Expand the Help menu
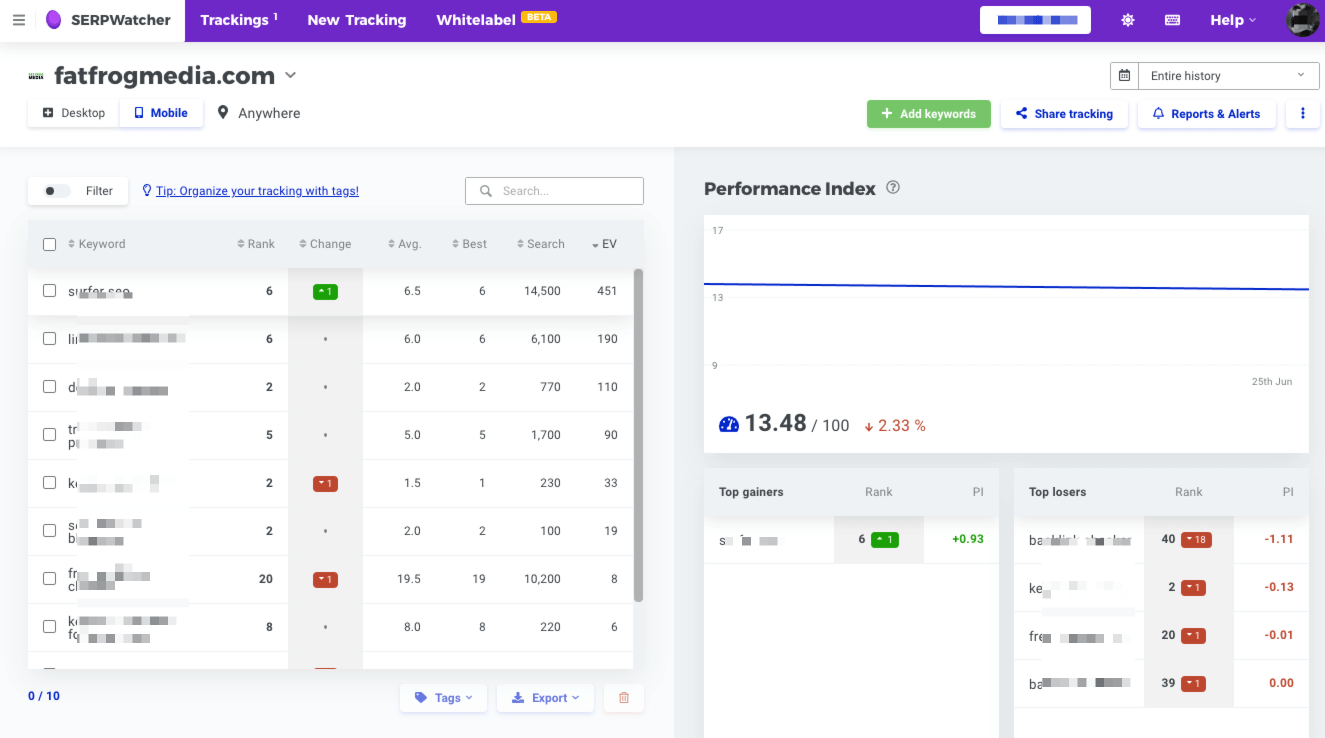 [1233, 20]
